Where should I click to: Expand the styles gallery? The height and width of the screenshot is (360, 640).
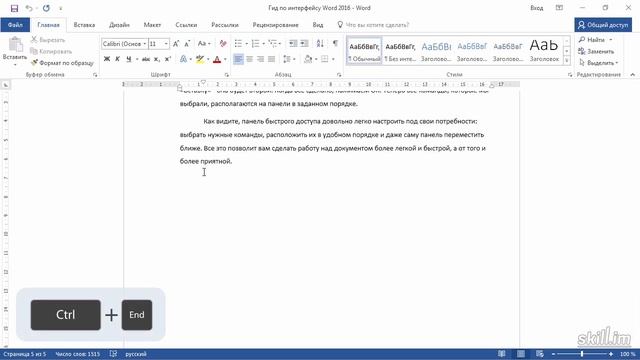tap(567, 61)
